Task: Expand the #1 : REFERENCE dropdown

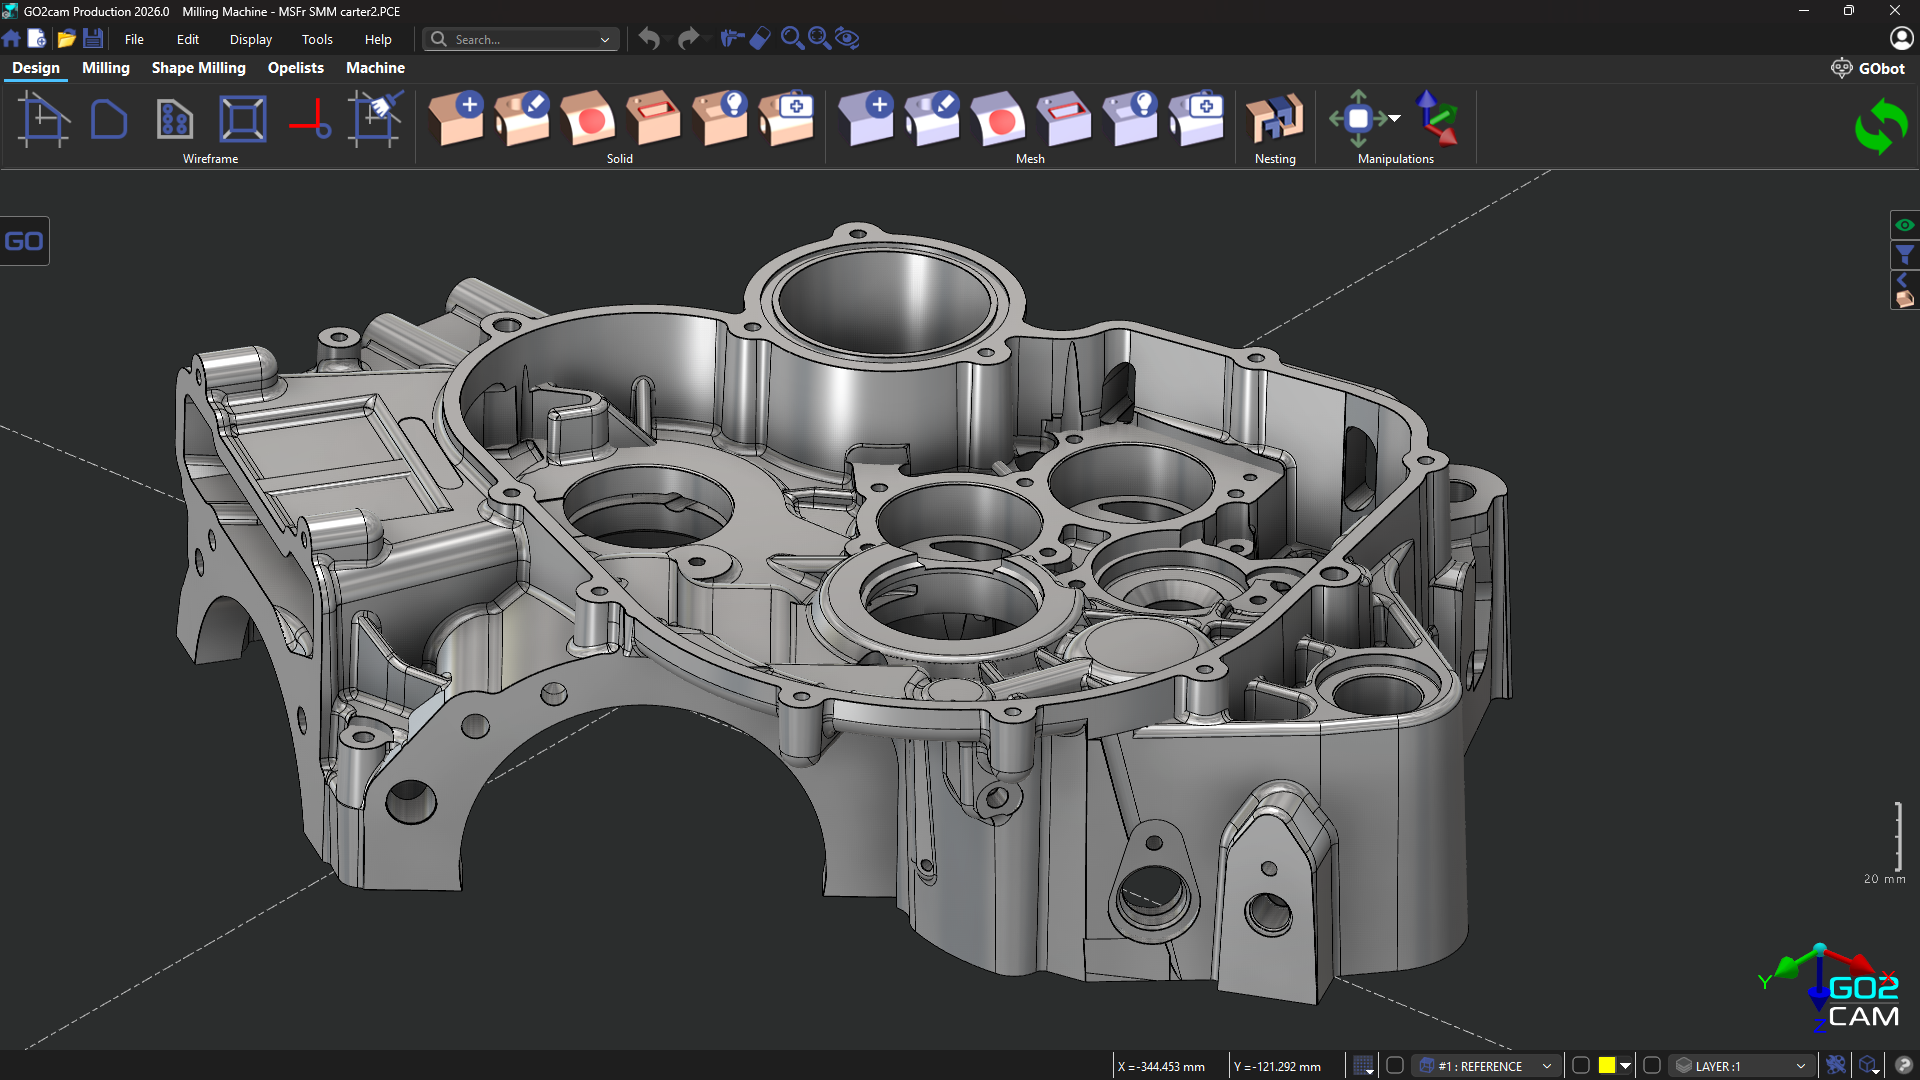Action: [1546, 1066]
